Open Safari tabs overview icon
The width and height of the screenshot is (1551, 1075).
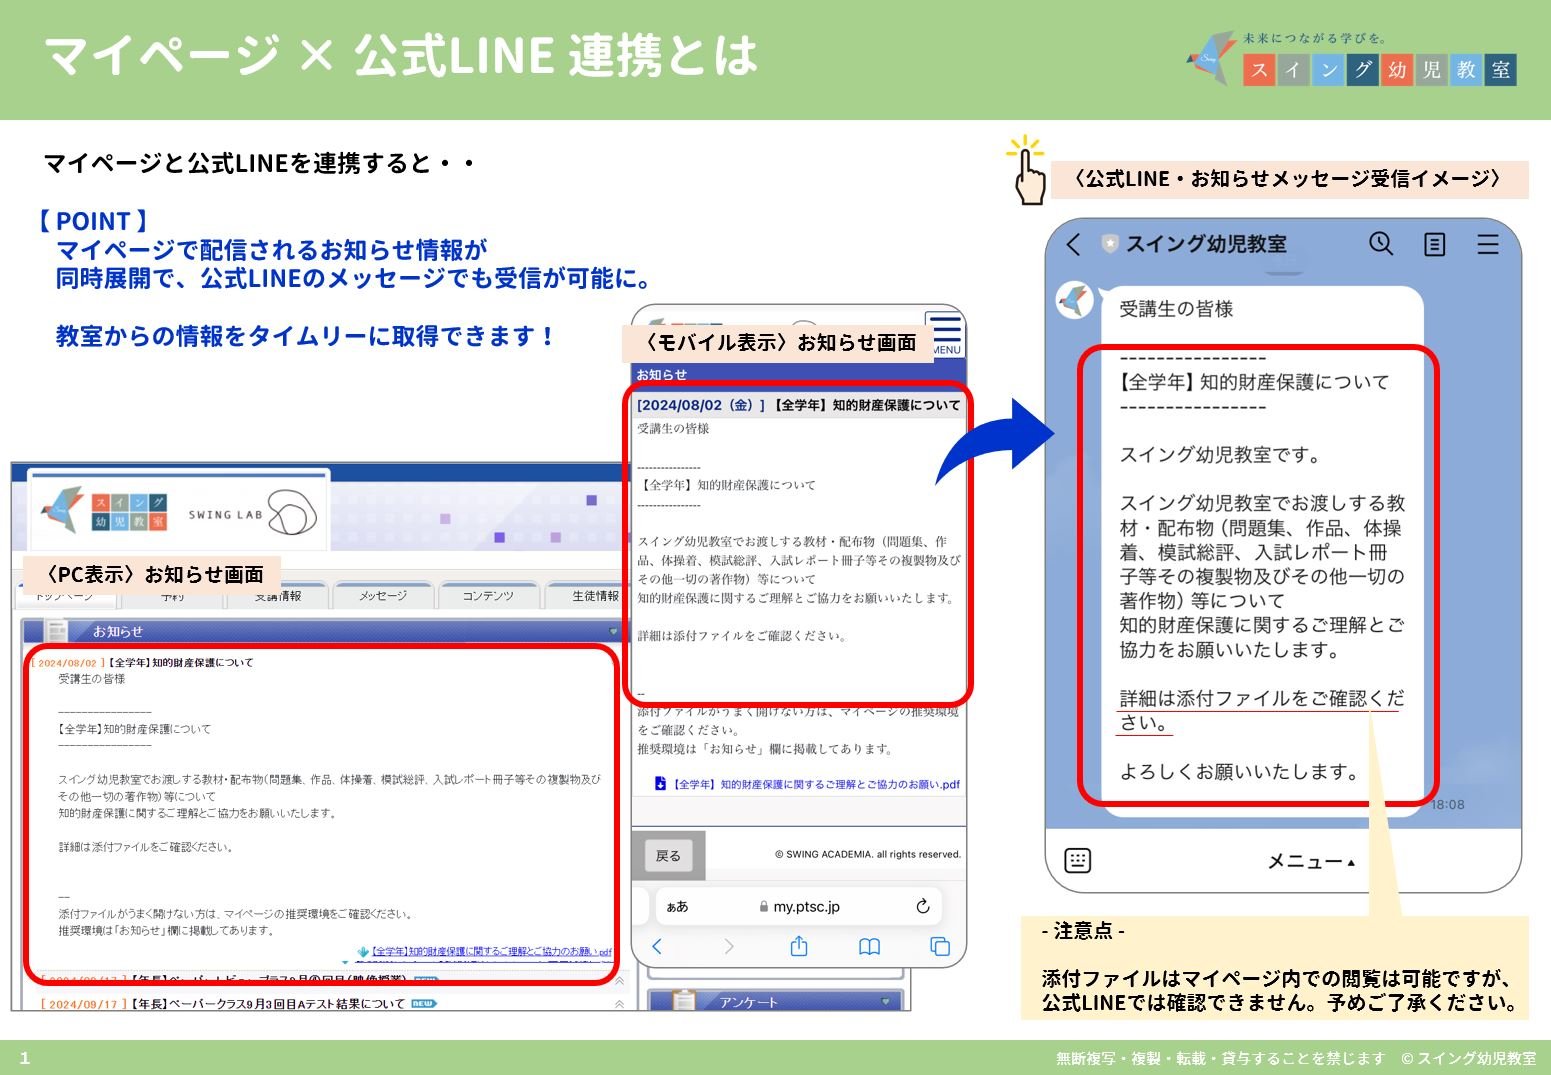click(940, 946)
